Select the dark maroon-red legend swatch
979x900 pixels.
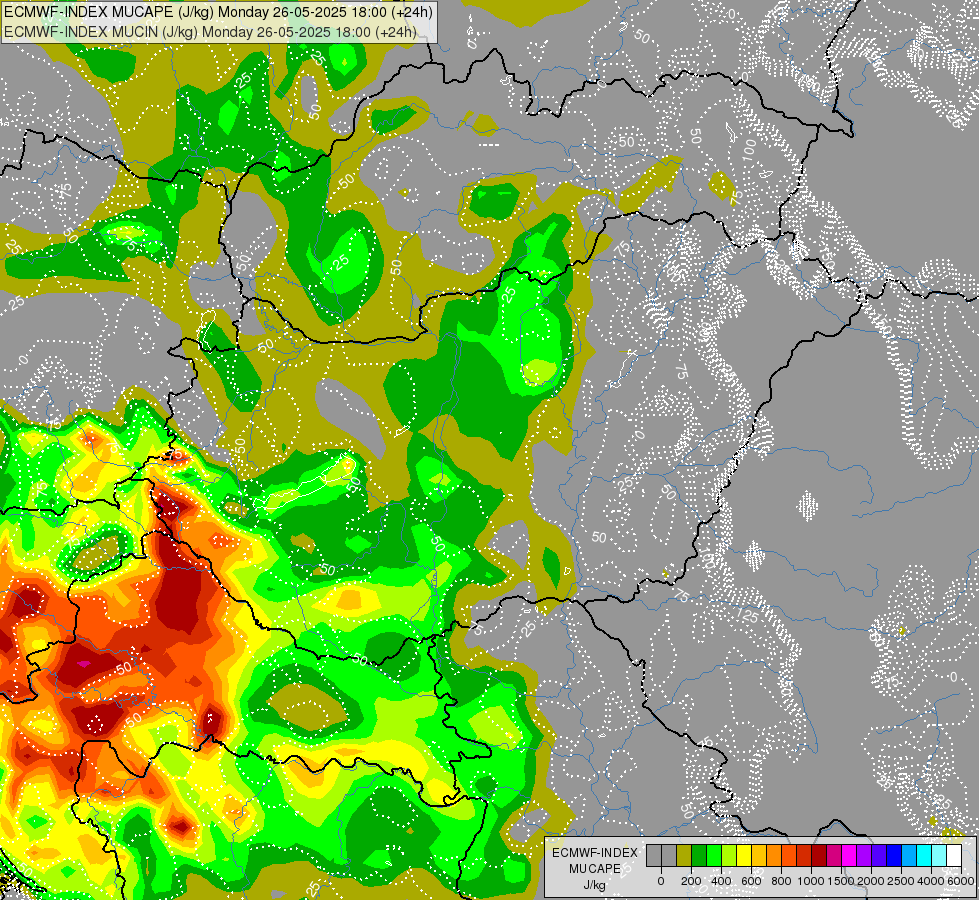click(x=819, y=855)
